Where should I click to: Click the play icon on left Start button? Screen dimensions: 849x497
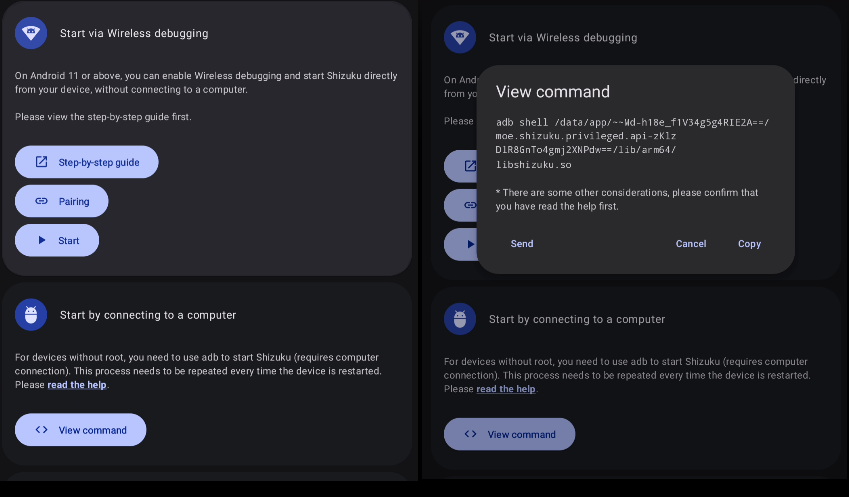(x=42, y=240)
